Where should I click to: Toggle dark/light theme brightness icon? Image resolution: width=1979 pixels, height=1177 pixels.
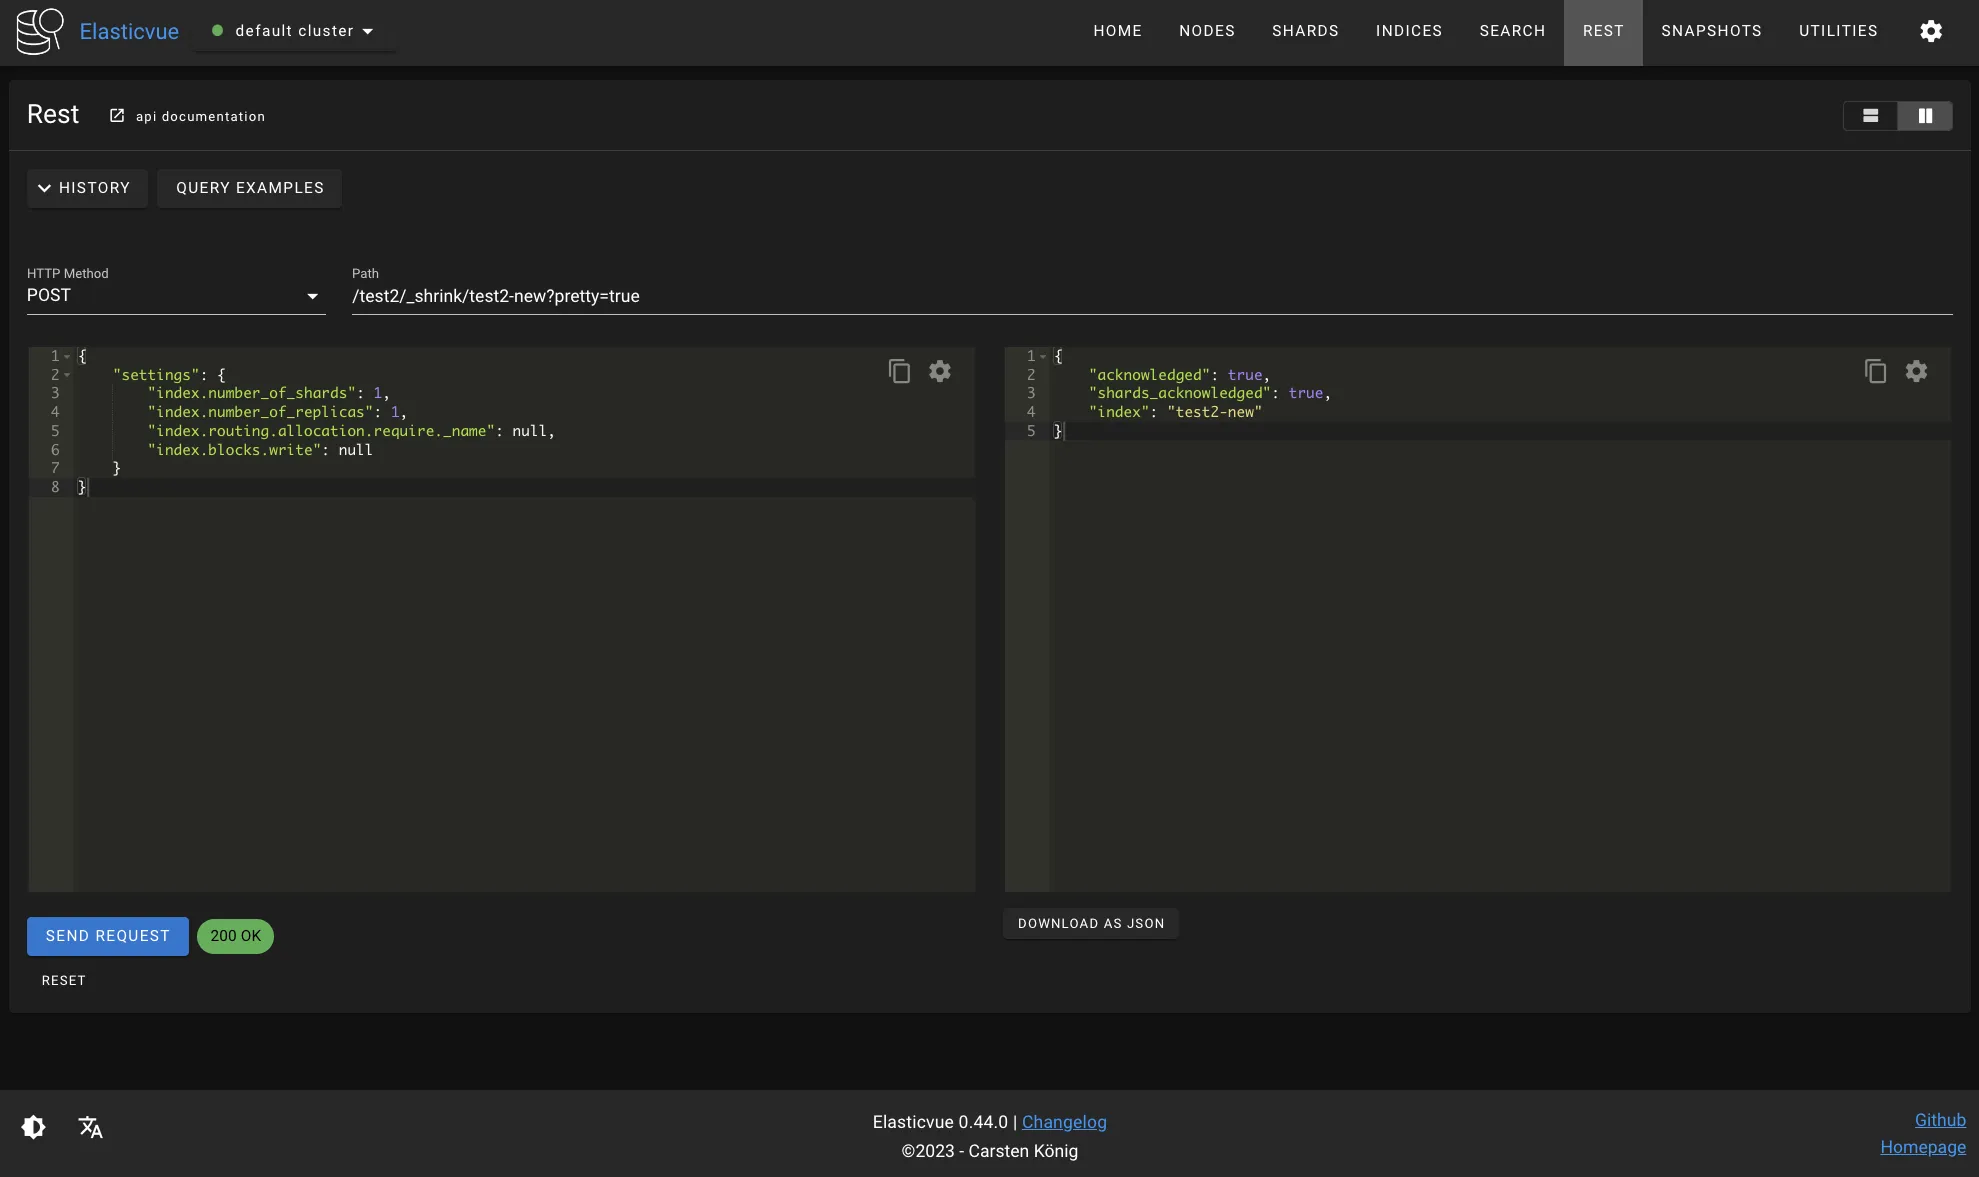(x=33, y=1127)
